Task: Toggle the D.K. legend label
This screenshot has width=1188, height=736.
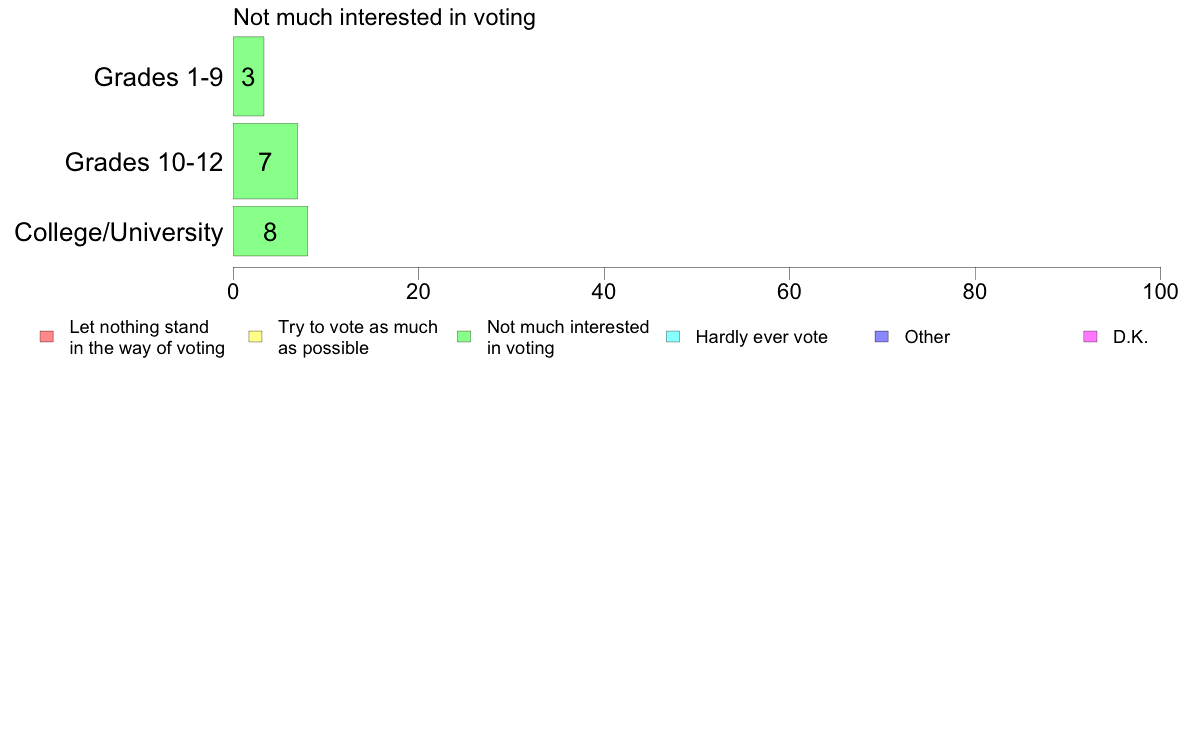Action: 1130,337
